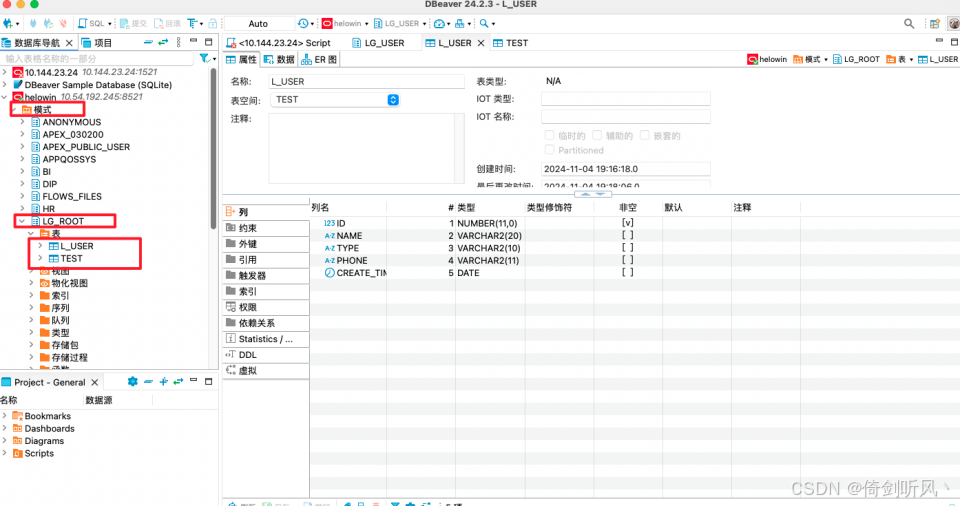Toggle the non-null box for TYPE column

(628, 247)
